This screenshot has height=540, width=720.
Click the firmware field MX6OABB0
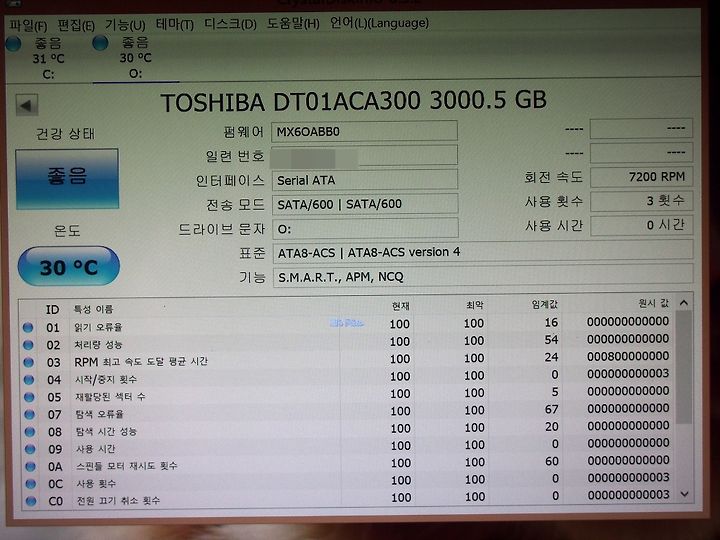click(x=364, y=131)
